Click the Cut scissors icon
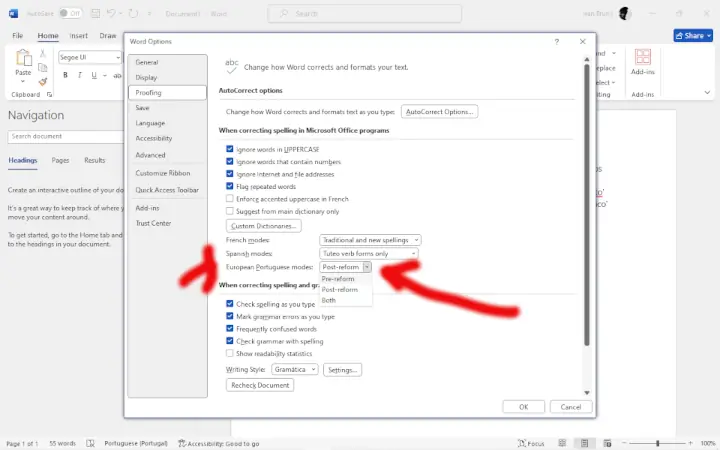The image size is (720, 450). coord(43,53)
